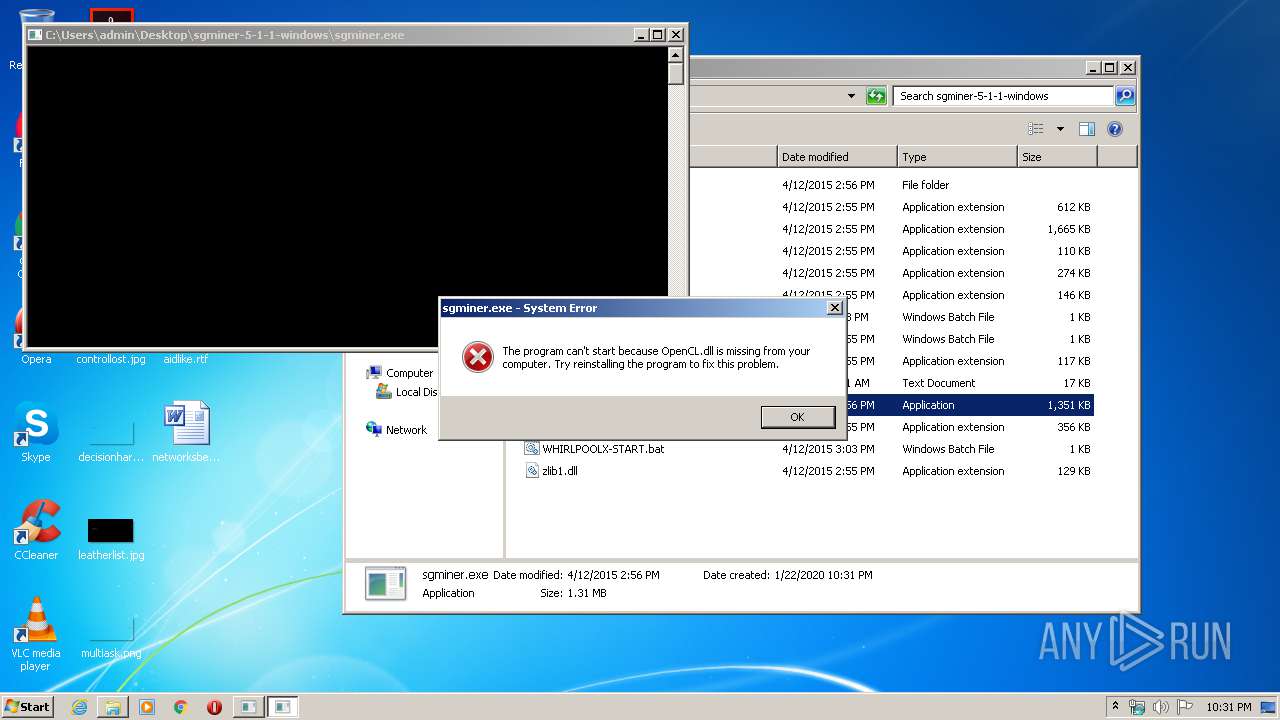
Task: Open the VLC media player desktop shortcut
Action: pos(36,634)
